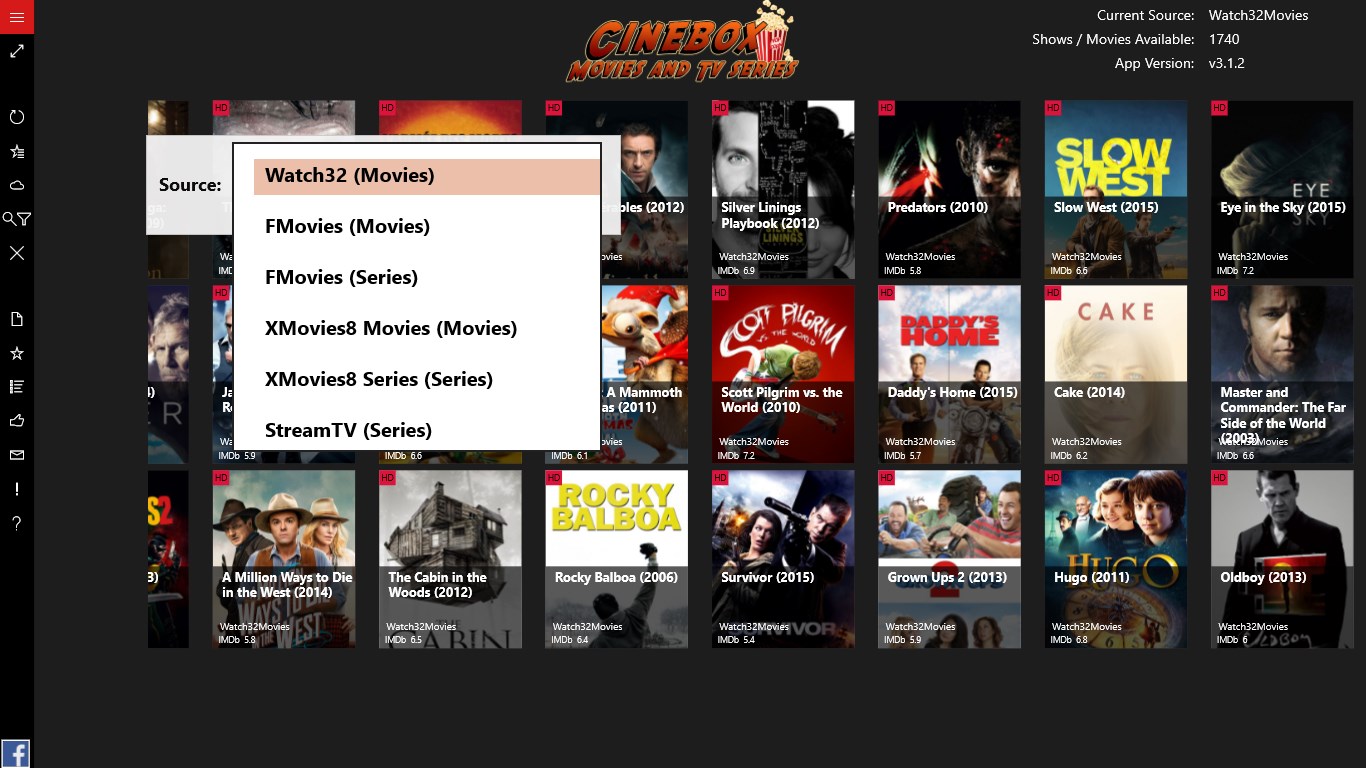Click the Source: label
Viewport: 1366px width, 768px height.
pyautogui.click(x=190, y=185)
